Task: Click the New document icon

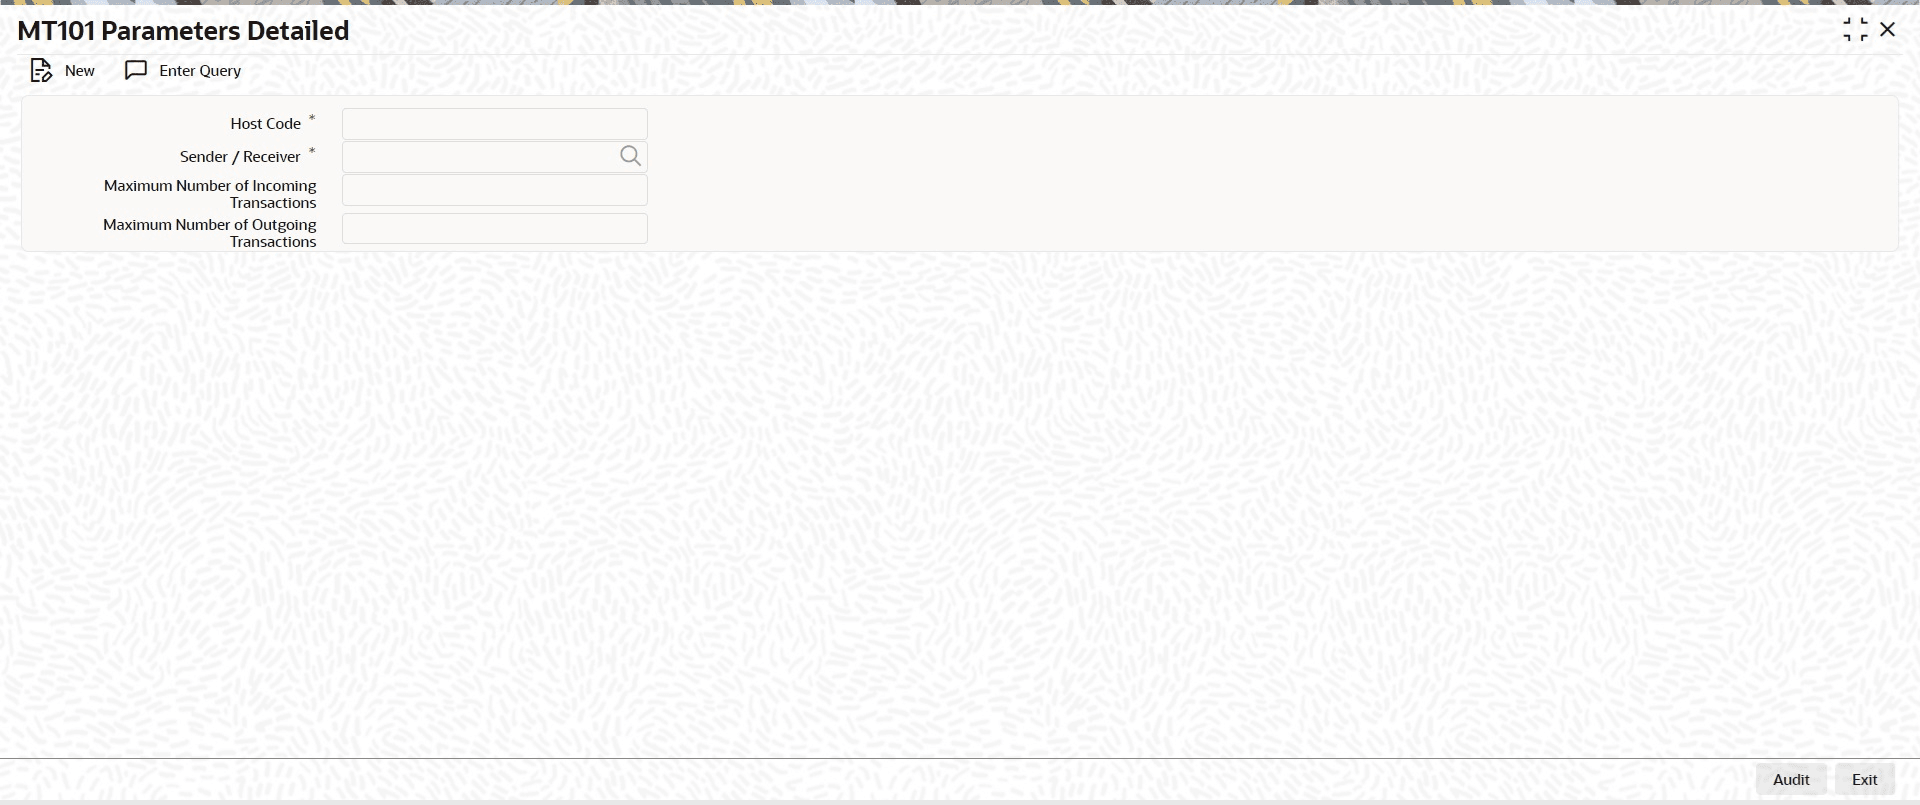Action: [41, 71]
